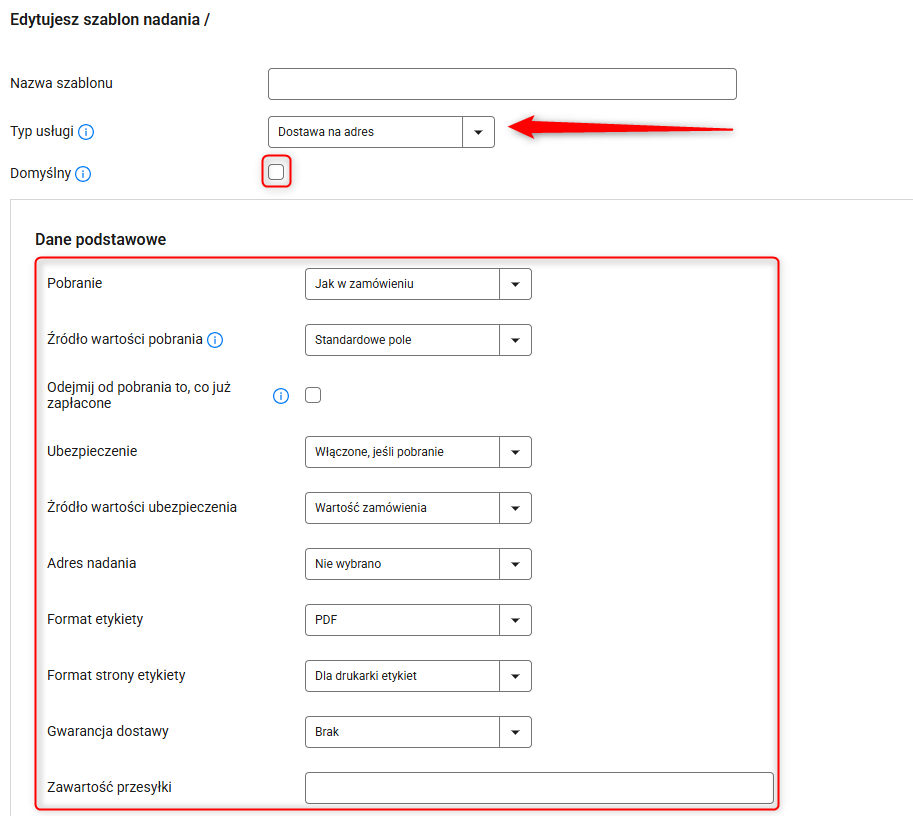Click the arrow button of Format etykiety

515,620
